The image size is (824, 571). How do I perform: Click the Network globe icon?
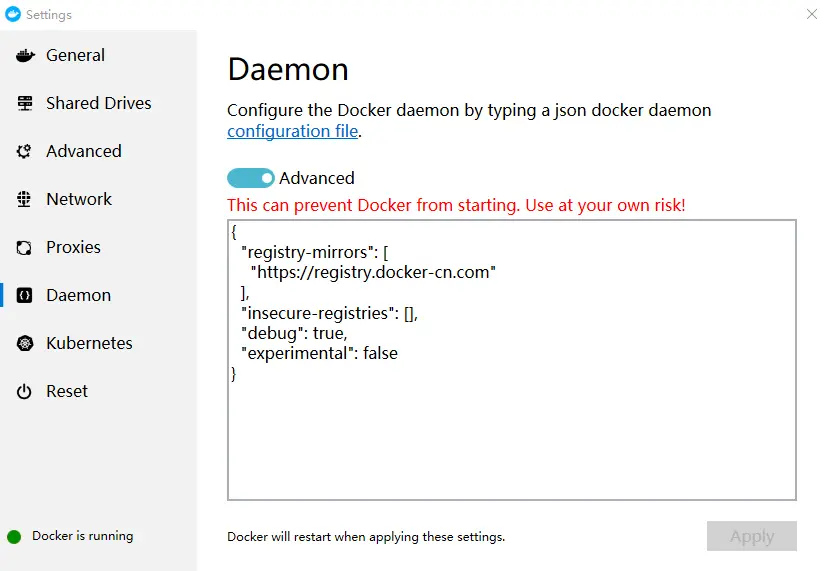coord(25,200)
